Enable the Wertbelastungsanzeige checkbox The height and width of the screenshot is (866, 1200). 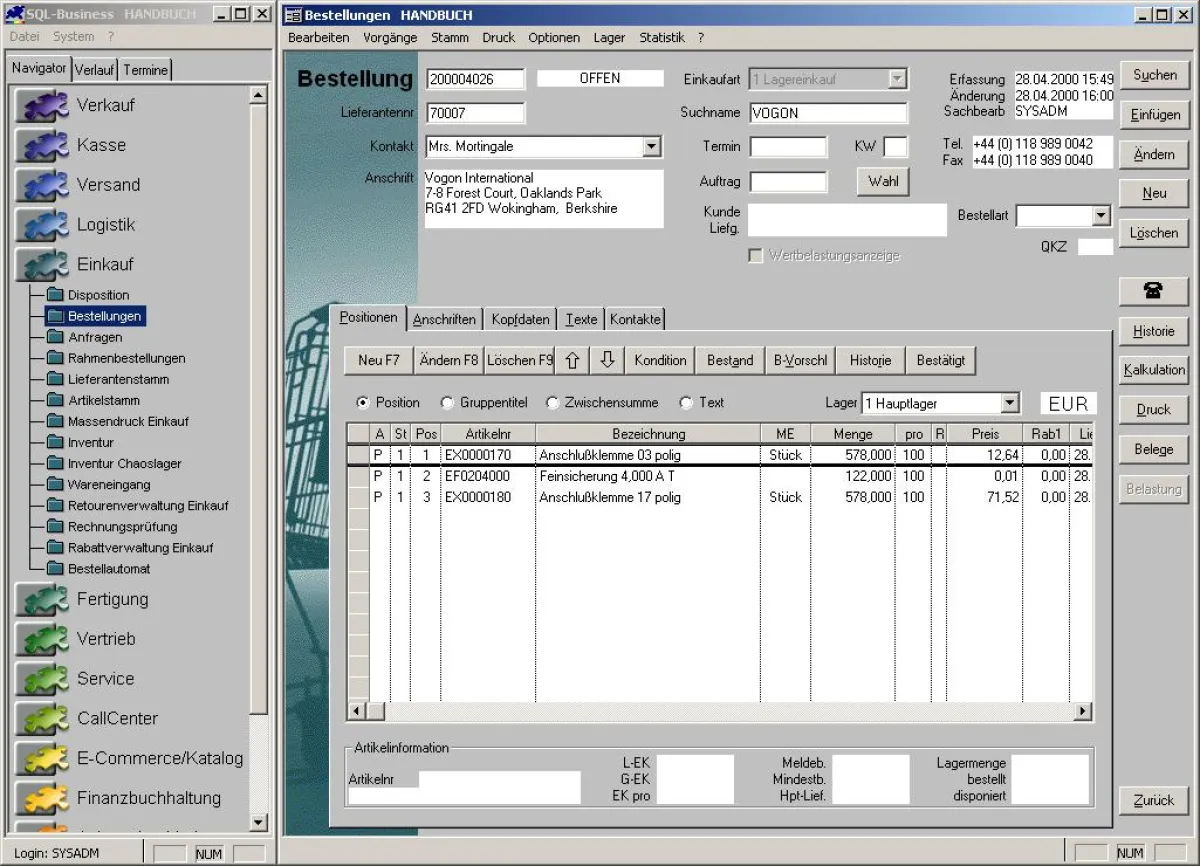(x=757, y=255)
